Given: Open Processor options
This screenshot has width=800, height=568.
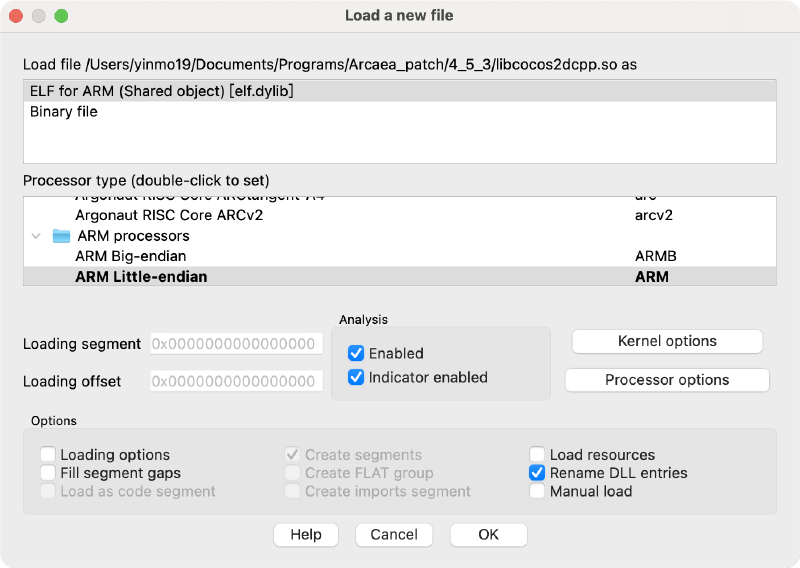Looking at the screenshot, I should pyautogui.click(x=667, y=380).
